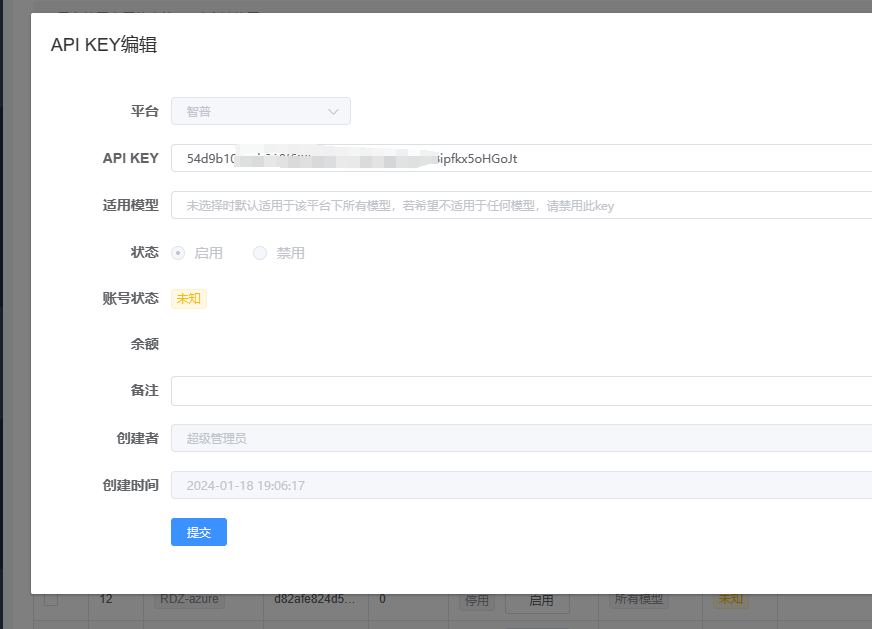Image resolution: width=872 pixels, height=629 pixels.
Task: Click the 未知 tag in table row 12
Action: pos(731,600)
